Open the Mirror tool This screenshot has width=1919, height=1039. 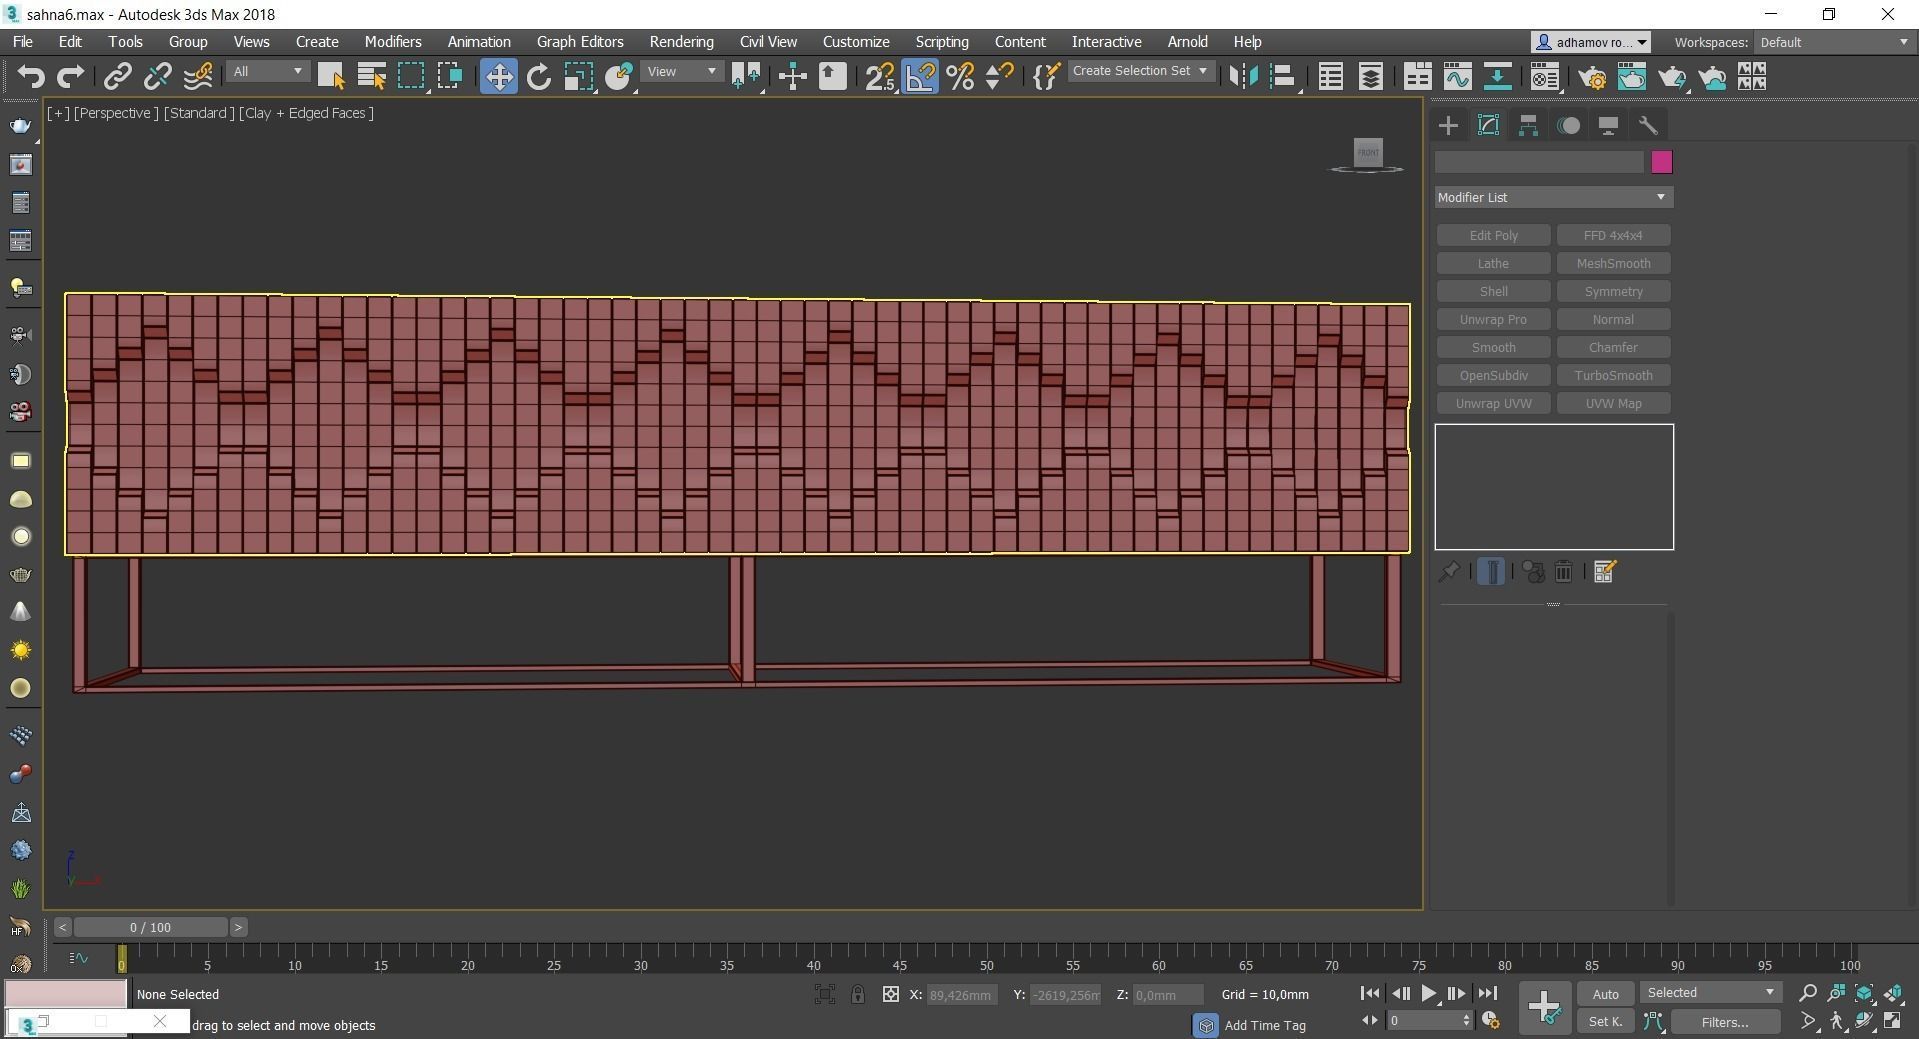[x=1242, y=77]
